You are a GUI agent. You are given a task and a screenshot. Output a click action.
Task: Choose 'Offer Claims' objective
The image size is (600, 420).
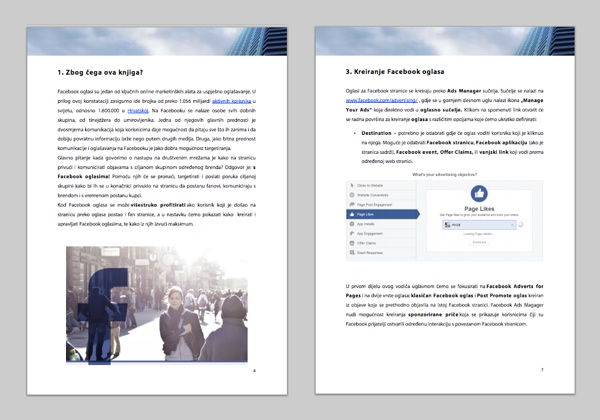tap(381, 243)
